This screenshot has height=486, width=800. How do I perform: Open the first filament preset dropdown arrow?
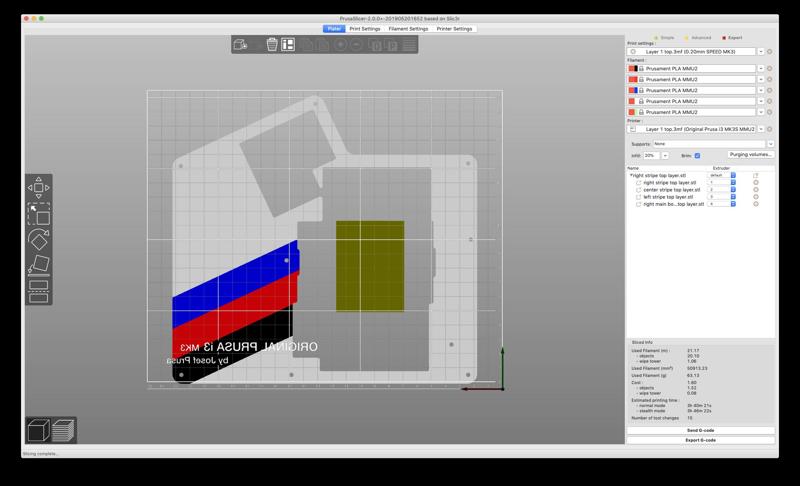761,68
